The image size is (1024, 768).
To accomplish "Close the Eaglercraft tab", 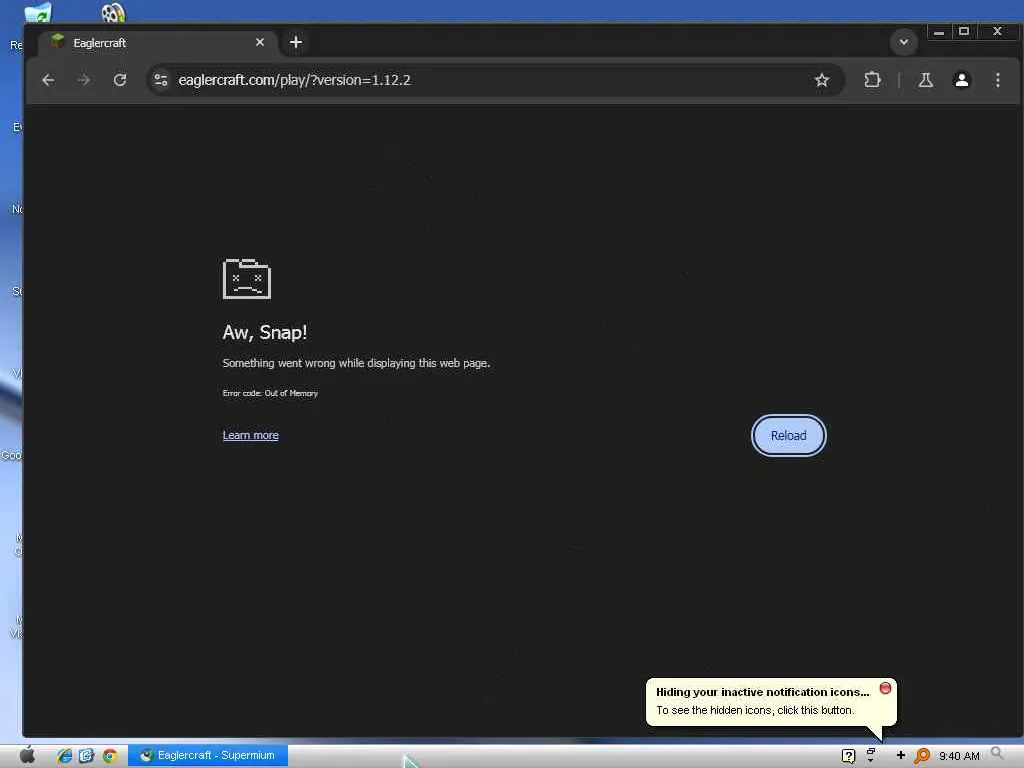I will 260,42.
